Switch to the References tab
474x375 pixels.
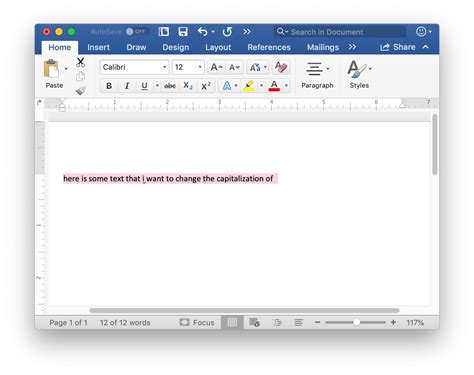click(x=269, y=47)
